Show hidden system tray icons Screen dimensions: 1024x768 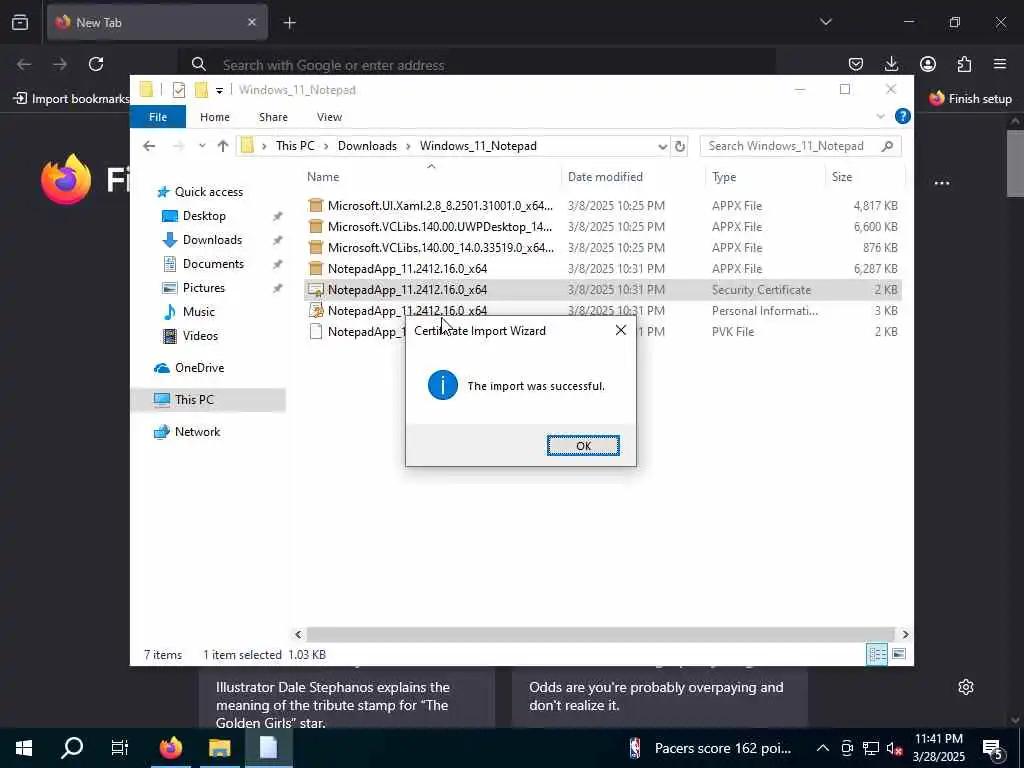[823, 748]
